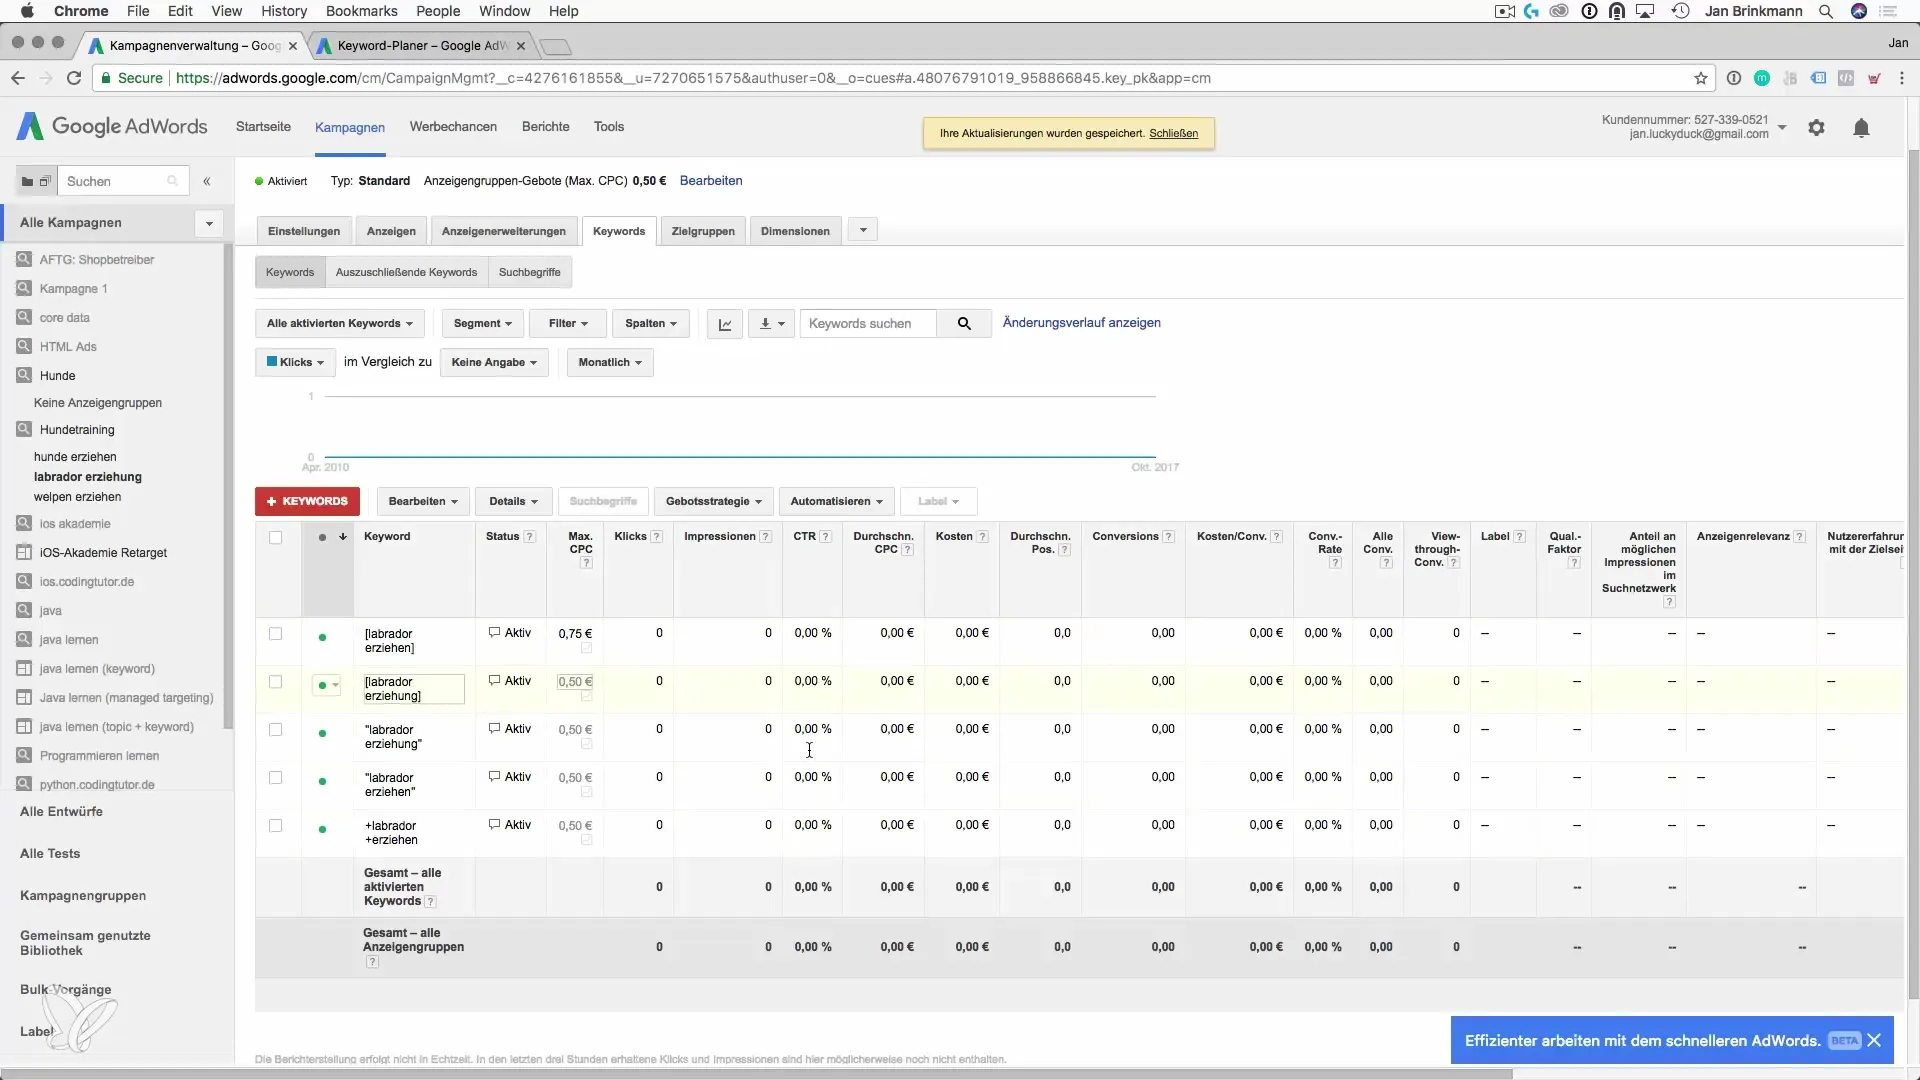Open the Spalten dropdown
This screenshot has width=1920, height=1080.
(x=651, y=324)
